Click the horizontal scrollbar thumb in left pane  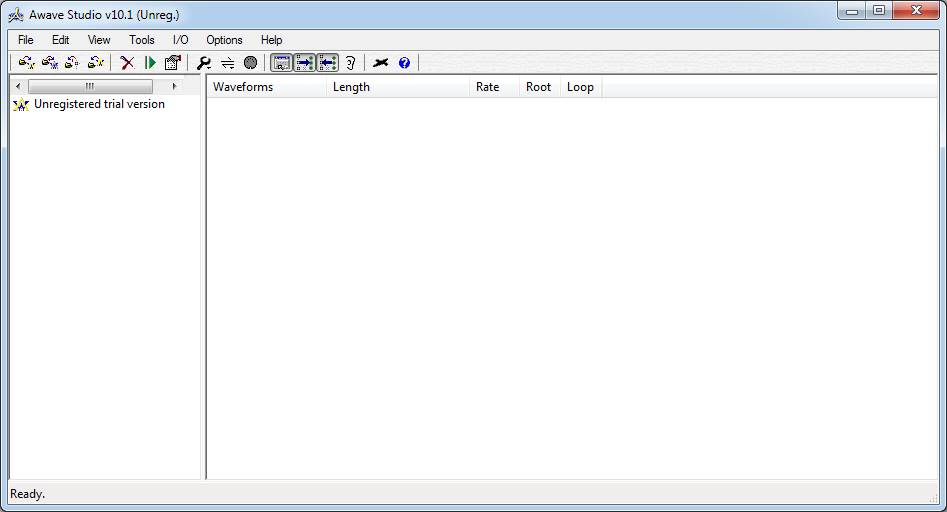[x=91, y=86]
